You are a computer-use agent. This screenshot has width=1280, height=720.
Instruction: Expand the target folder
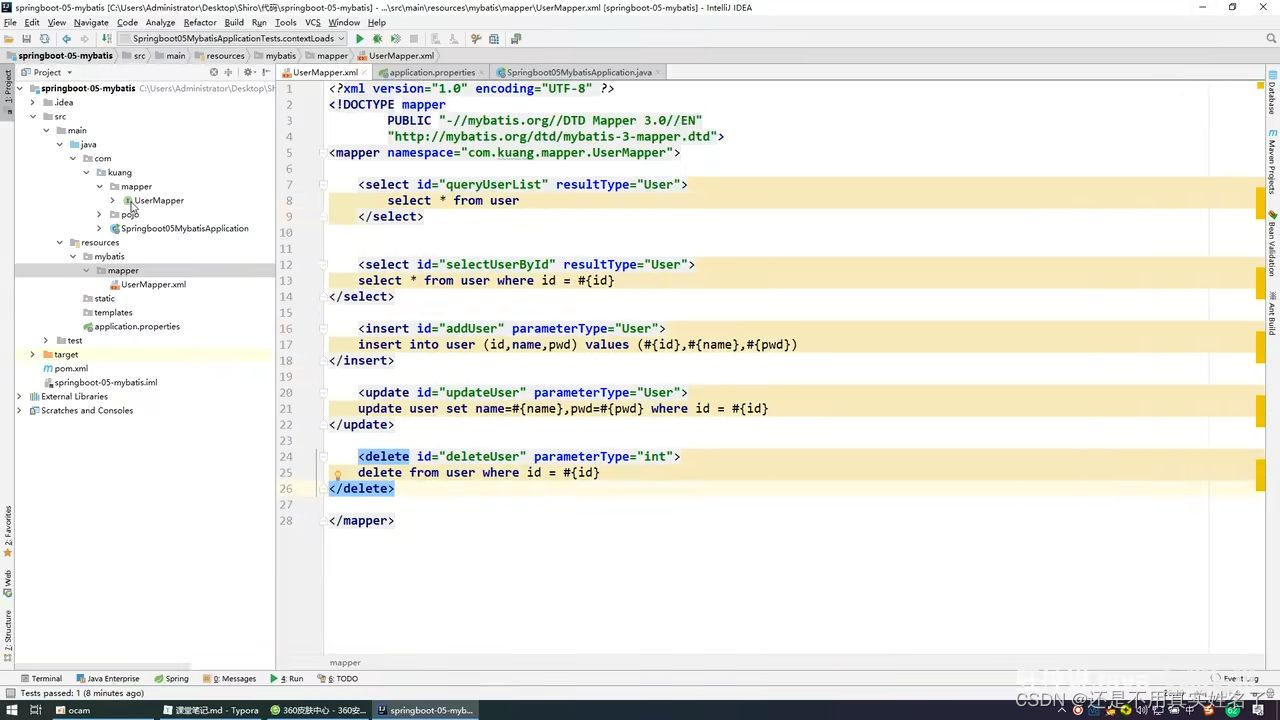pos(32,354)
